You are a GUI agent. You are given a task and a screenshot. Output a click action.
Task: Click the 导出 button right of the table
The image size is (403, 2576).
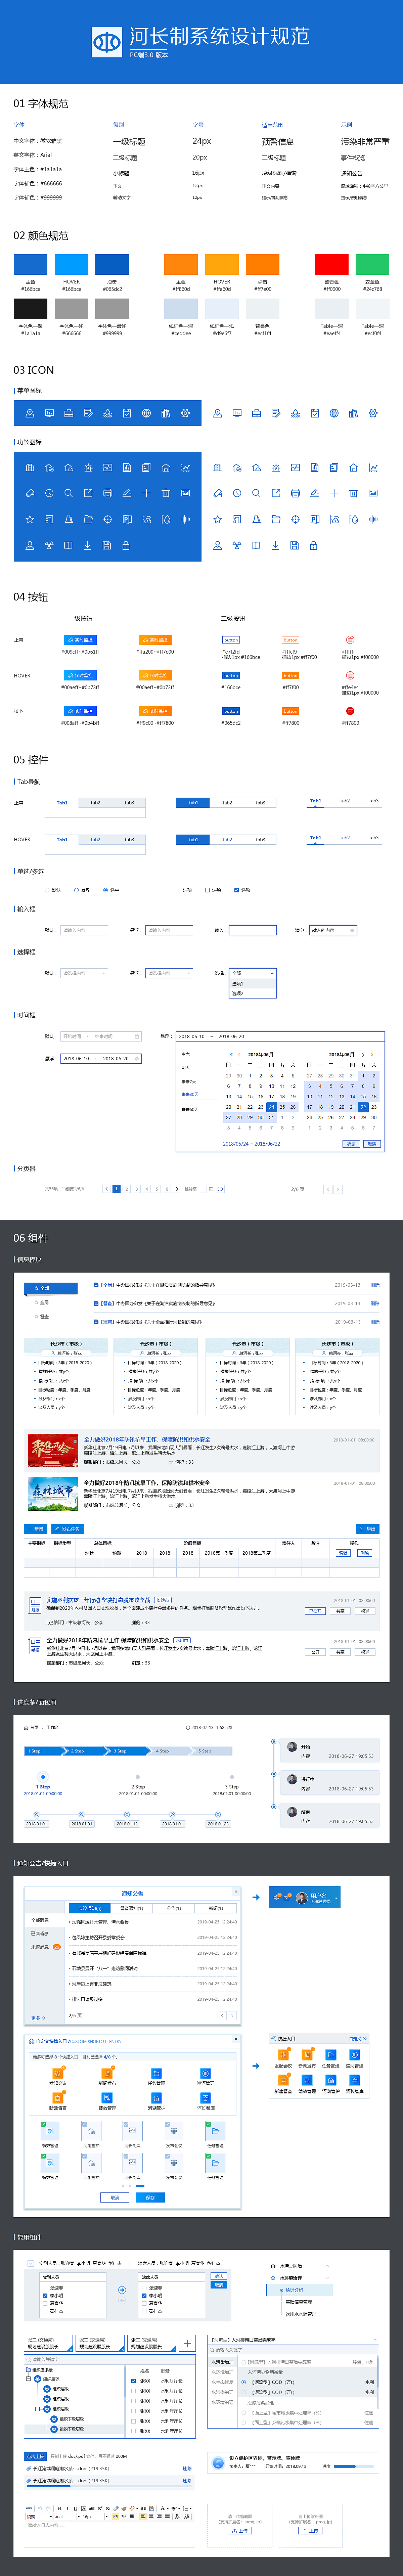click(368, 1529)
